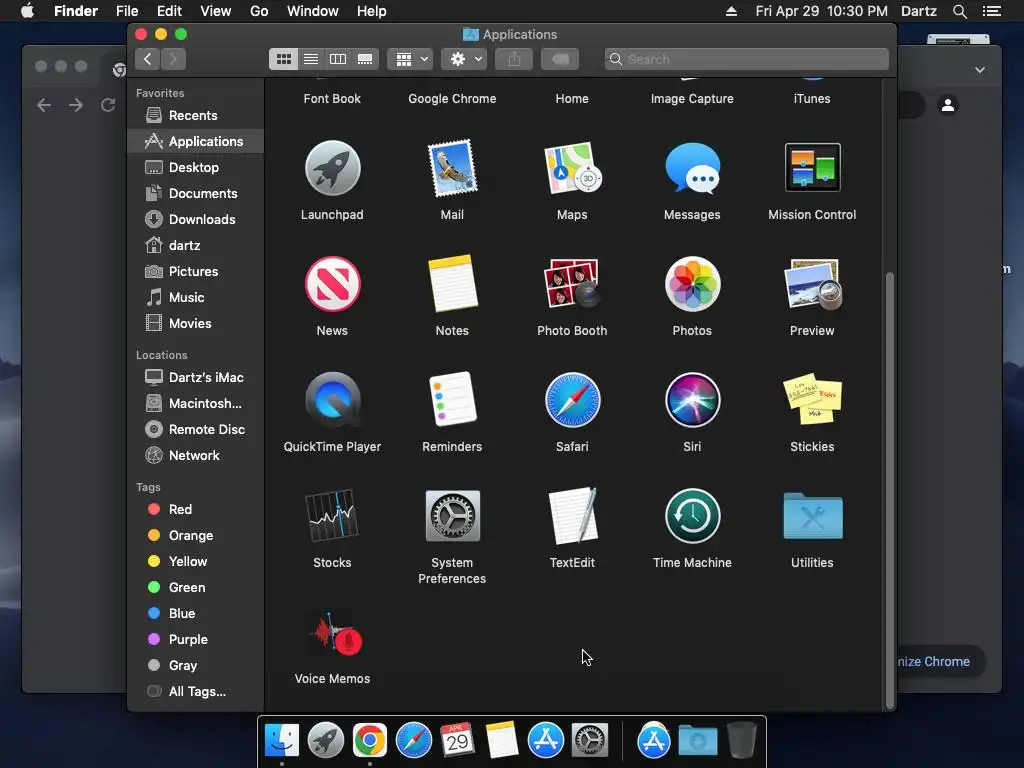
Task: Open Notification Center icon in menu bar
Action: tap(992, 11)
